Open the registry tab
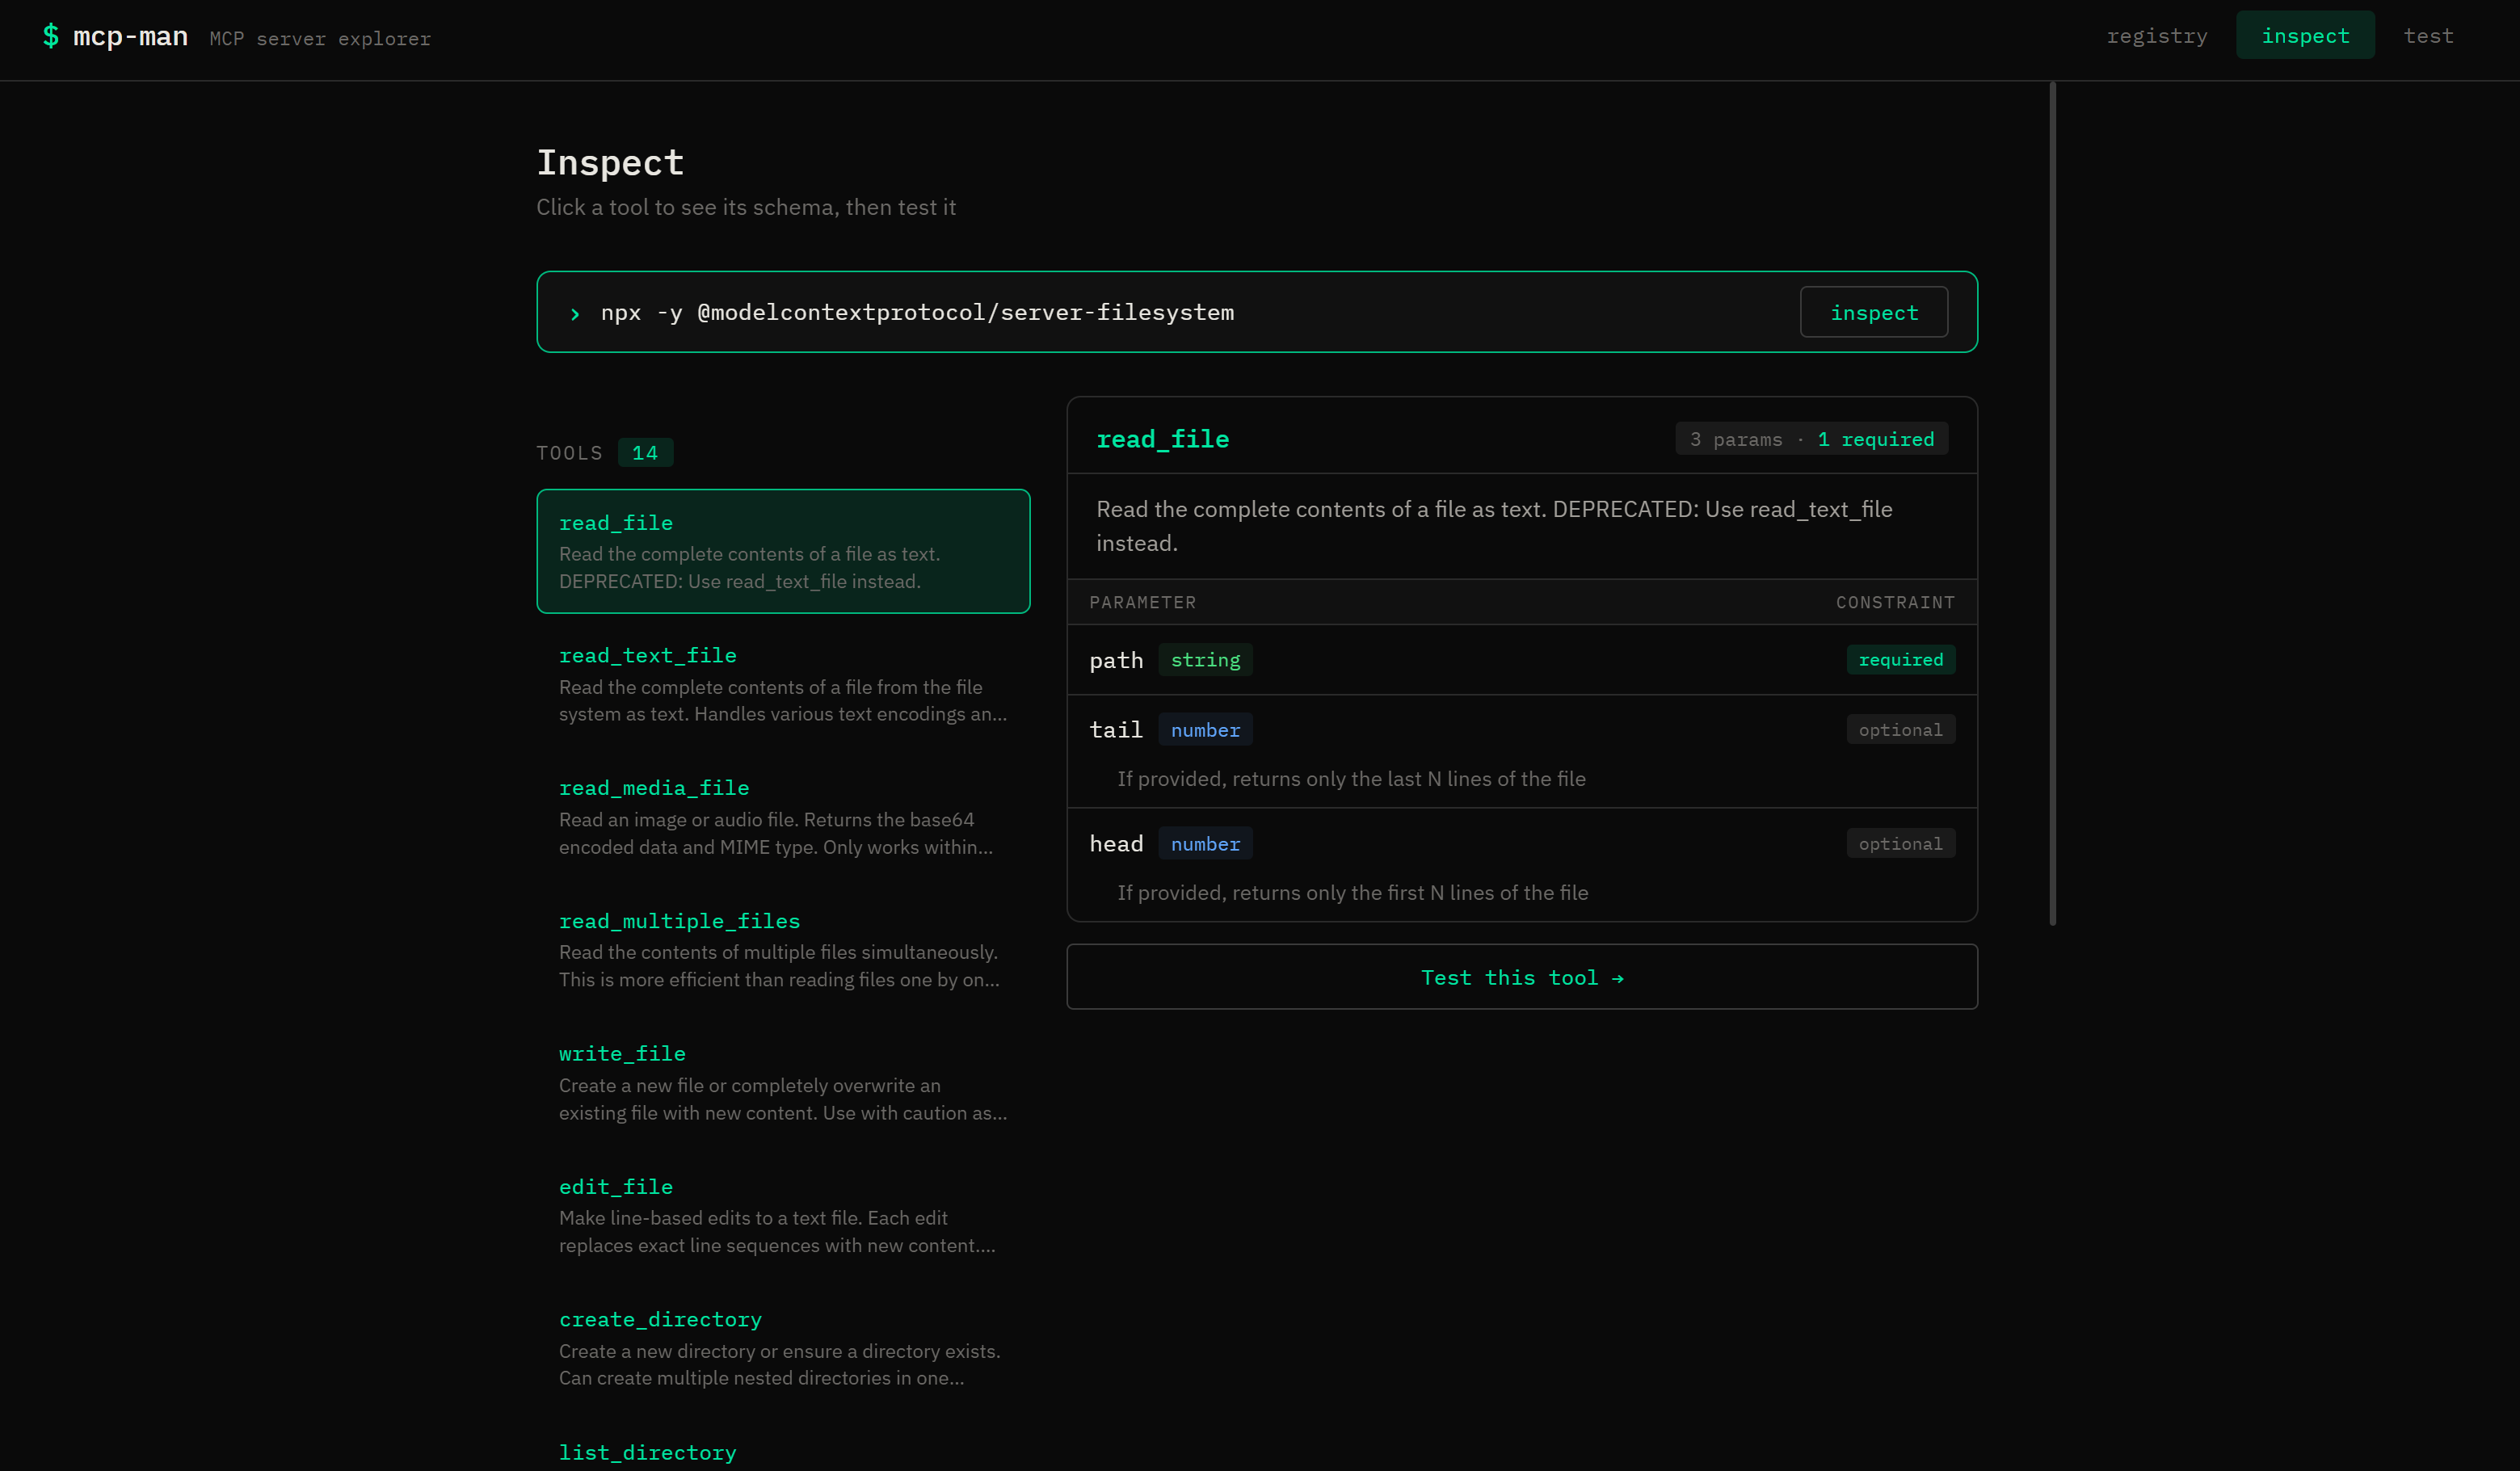Screen dimensions: 2520x1471 (x=2156, y=36)
